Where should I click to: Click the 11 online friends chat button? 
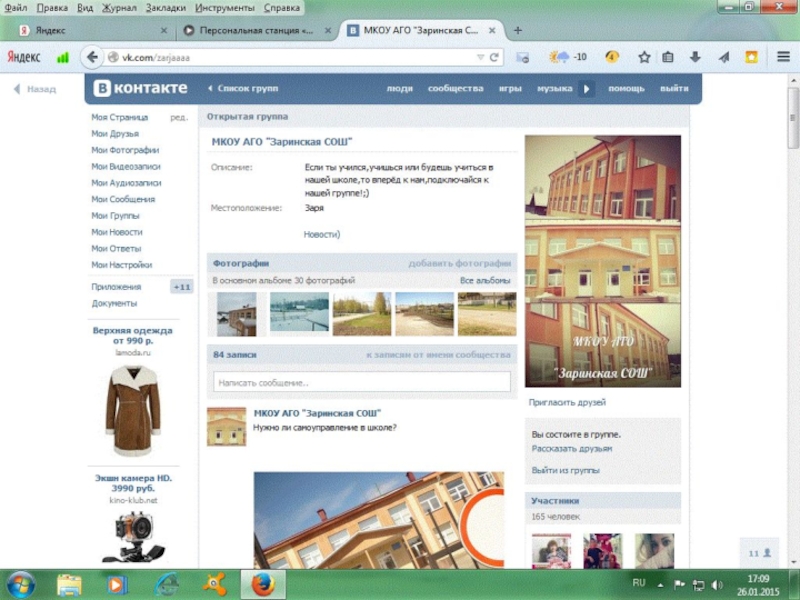pos(759,553)
